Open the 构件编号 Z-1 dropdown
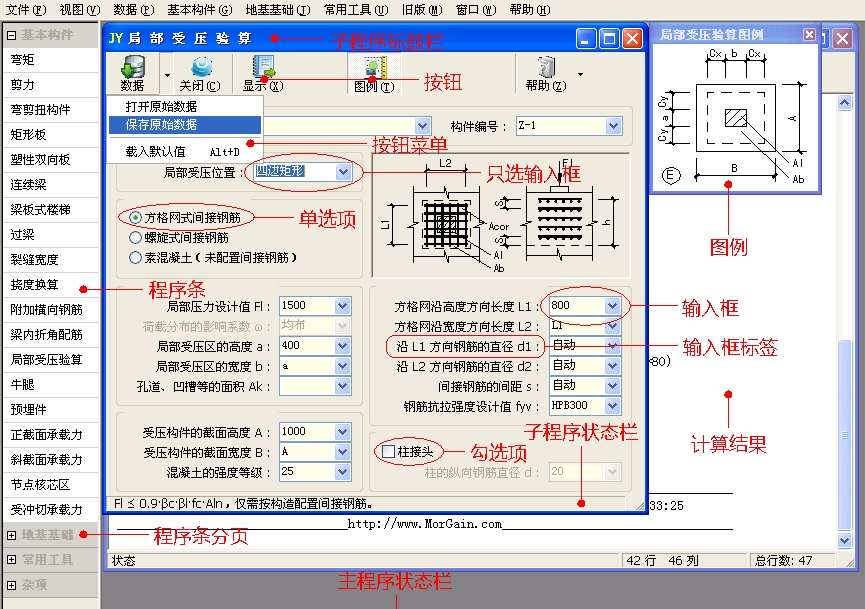 (x=613, y=126)
